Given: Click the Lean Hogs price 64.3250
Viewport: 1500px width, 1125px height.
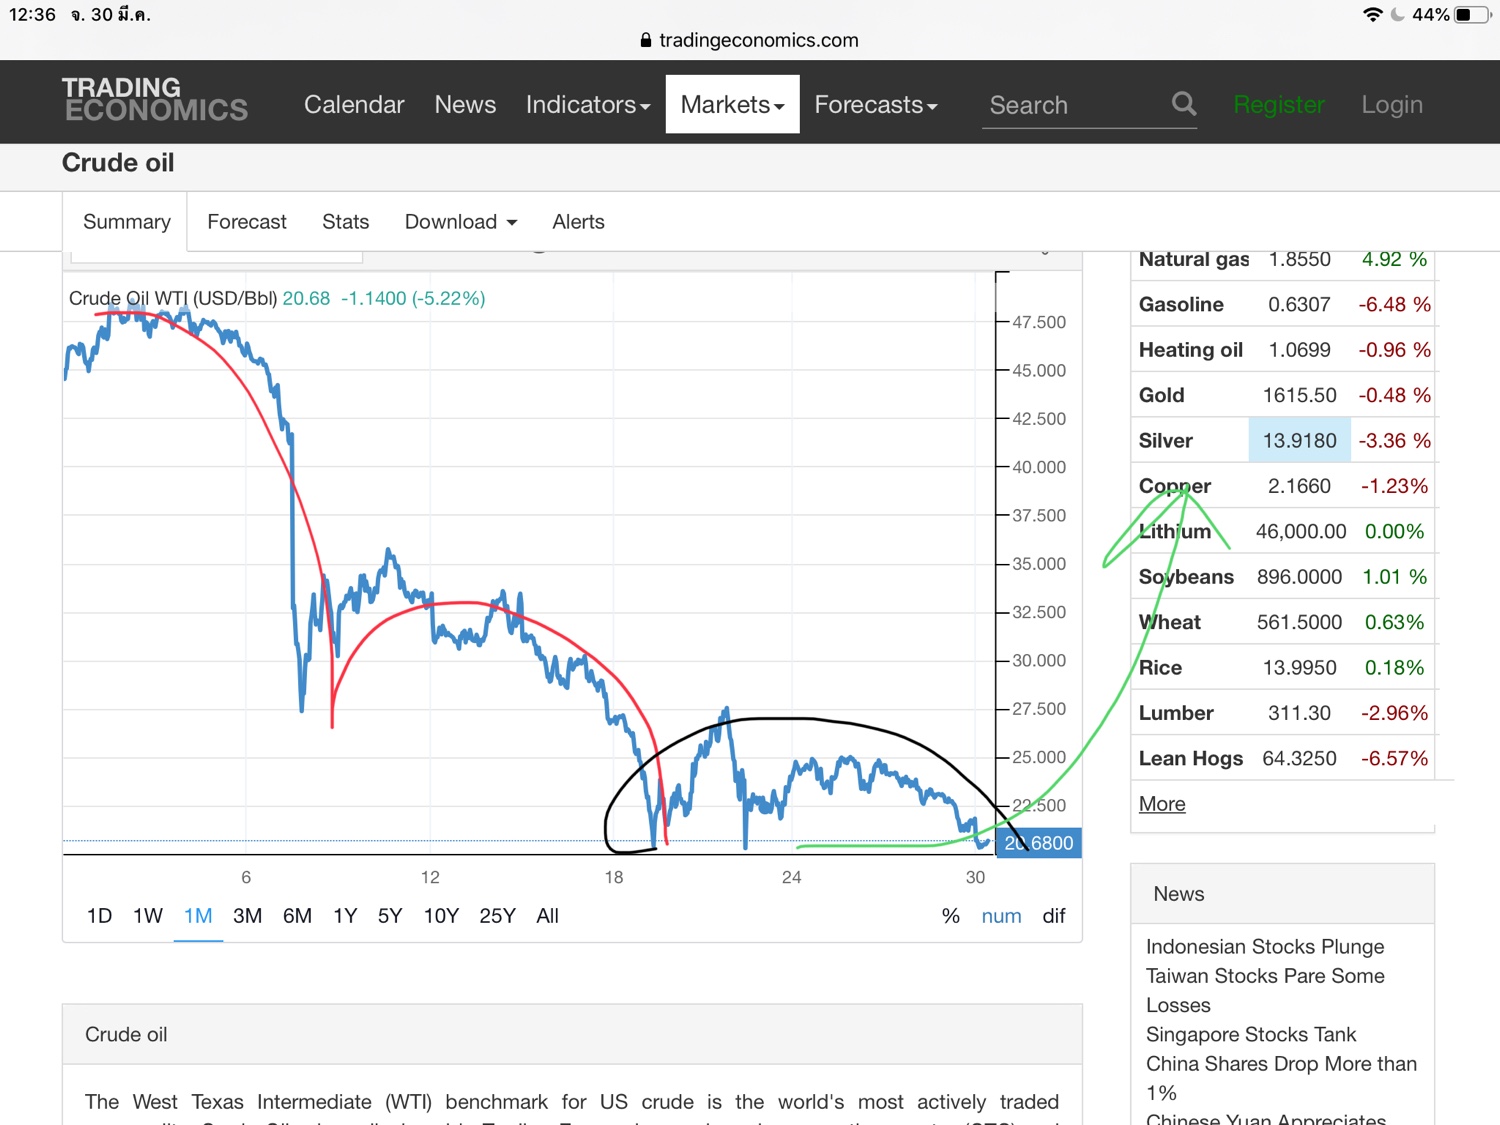Looking at the screenshot, I should pos(1299,759).
